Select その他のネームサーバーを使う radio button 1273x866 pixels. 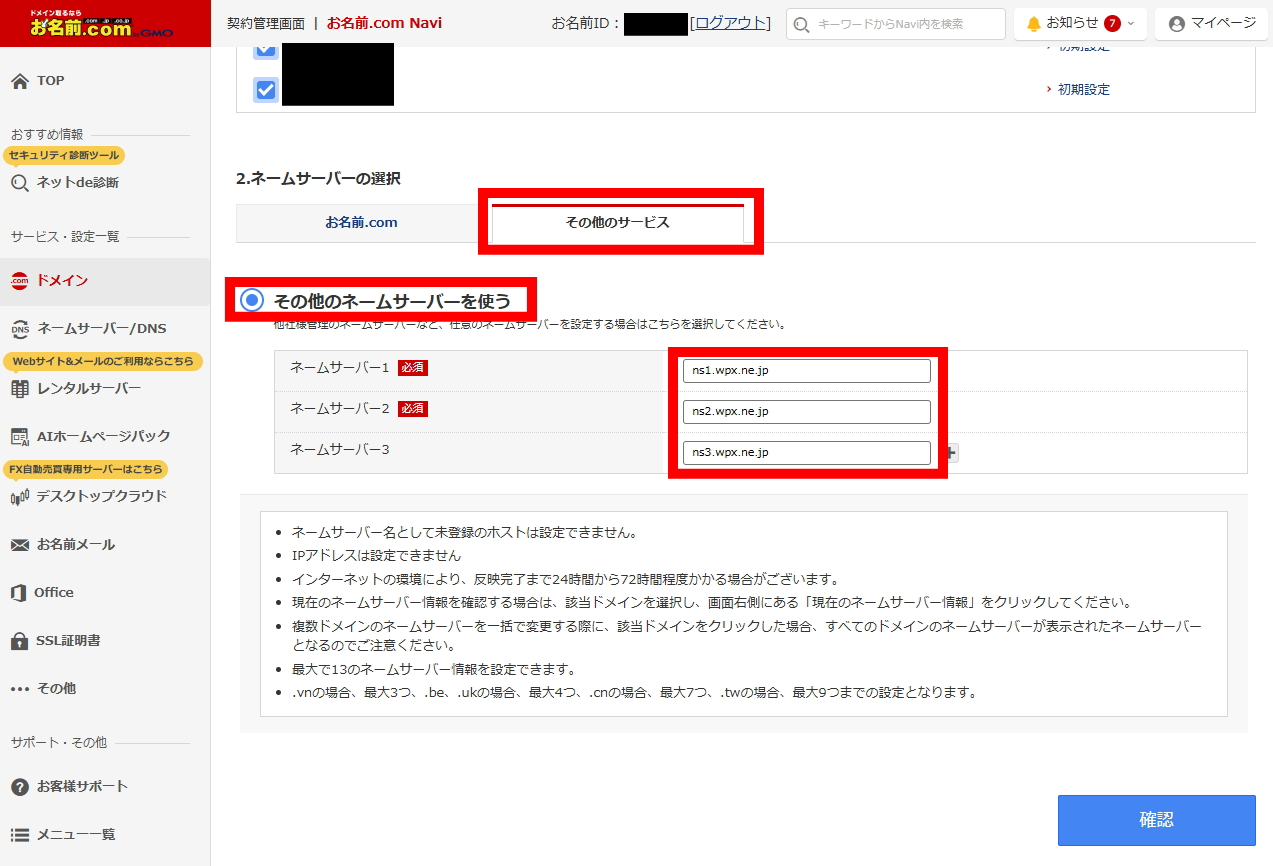[x=253, y=300]
